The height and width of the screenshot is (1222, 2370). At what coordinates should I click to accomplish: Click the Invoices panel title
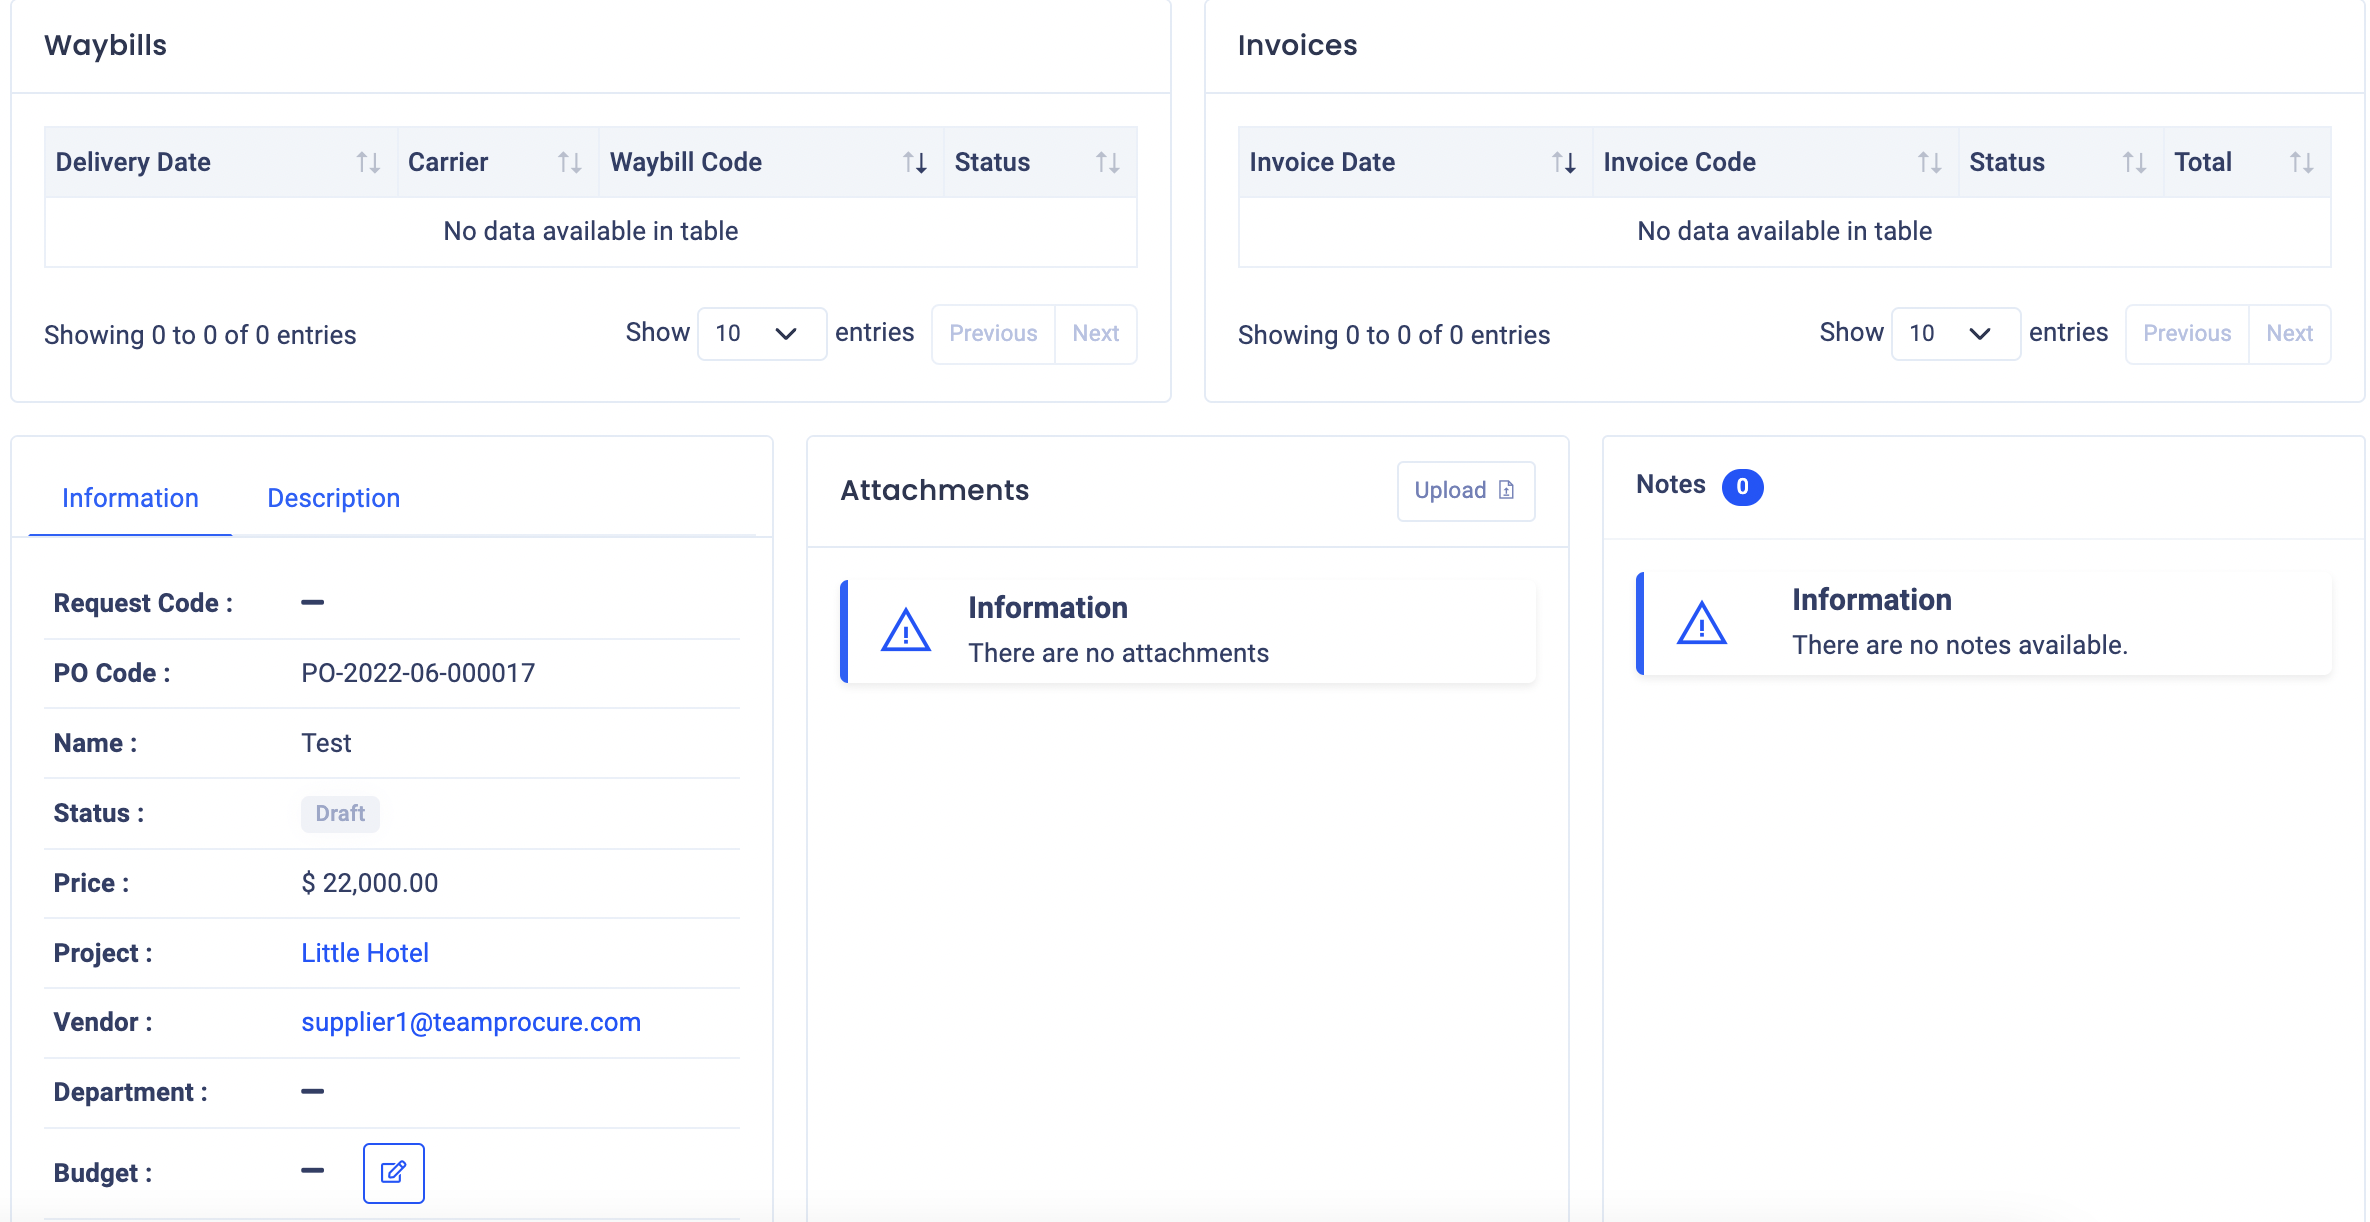(1297, 45)
